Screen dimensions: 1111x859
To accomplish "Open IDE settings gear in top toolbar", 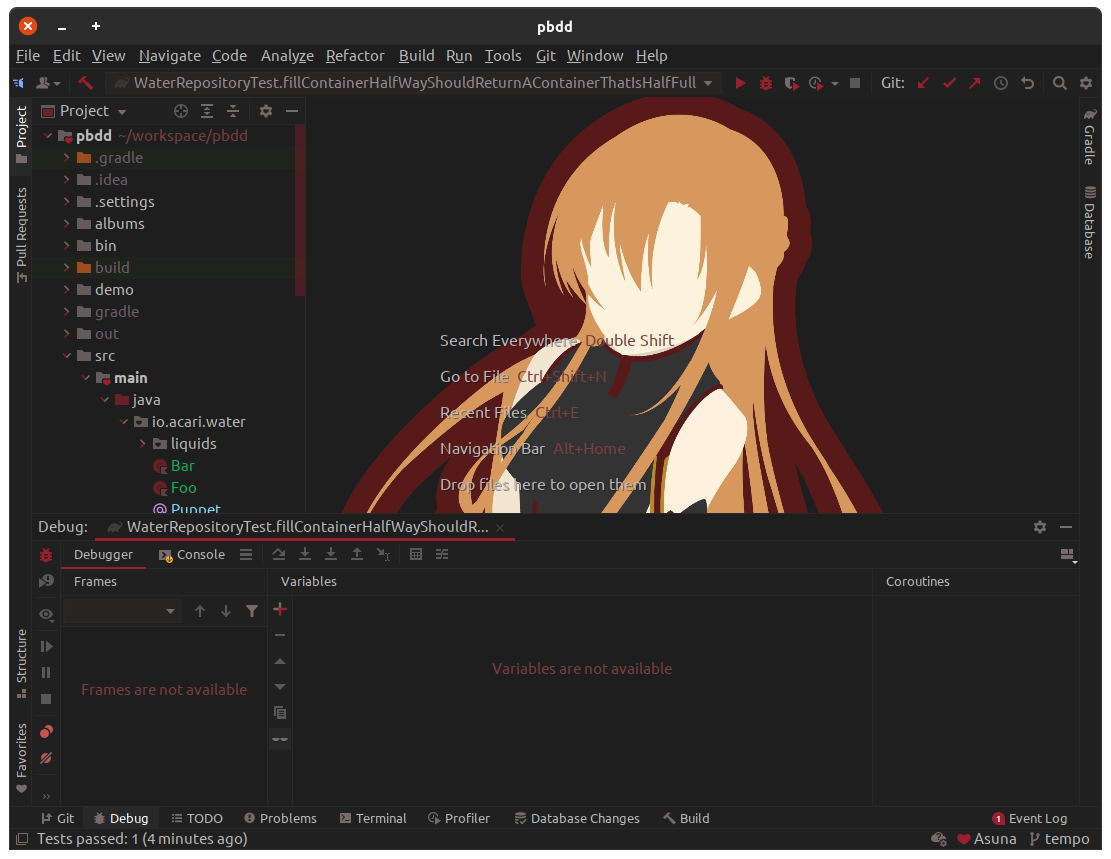I will pyautogui.click(x=1086, y=83).
